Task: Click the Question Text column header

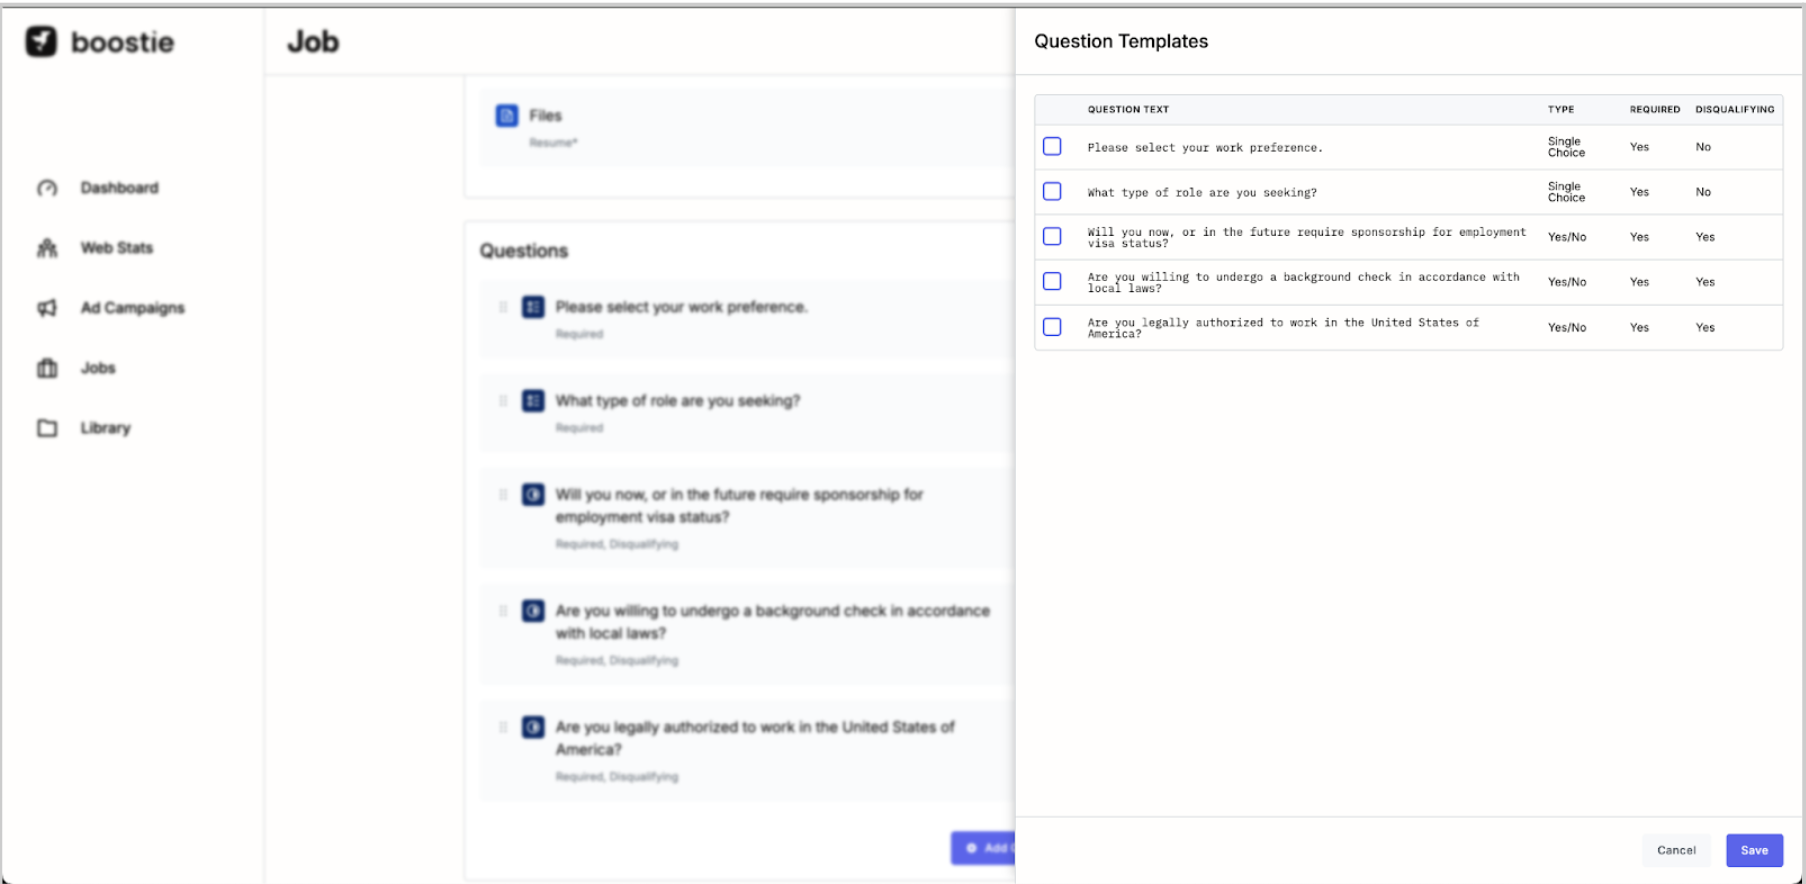Action: click(x=1128, y=109)
